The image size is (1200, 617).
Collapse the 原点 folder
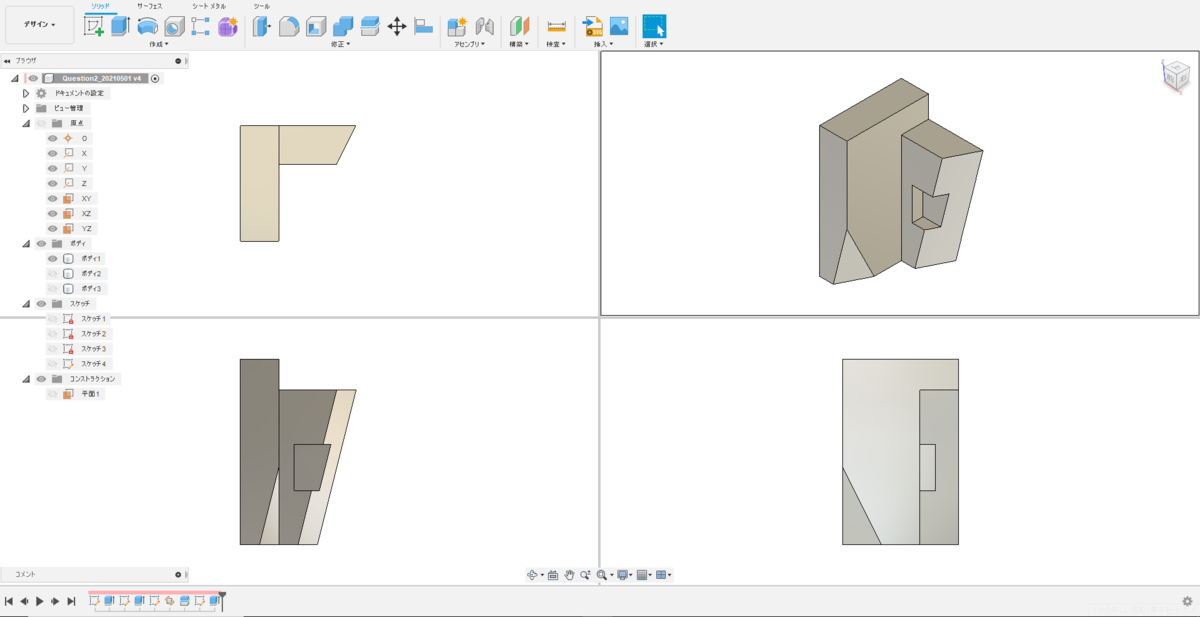click(x=26, y=123)
